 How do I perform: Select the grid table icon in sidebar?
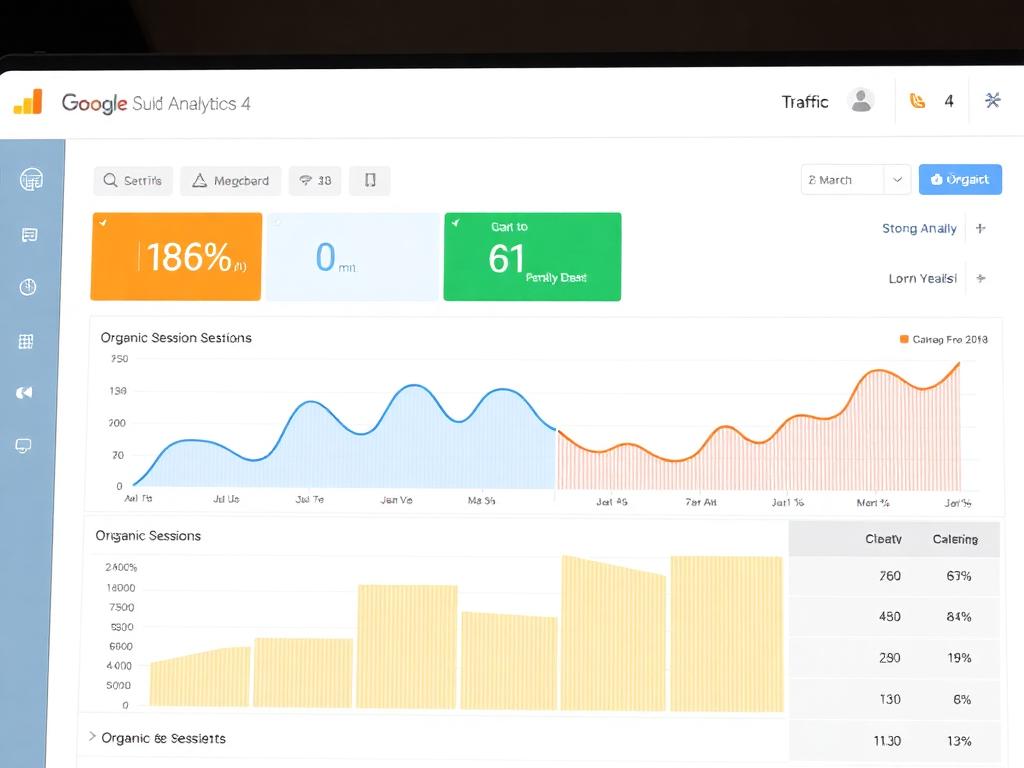coord(26,341)
